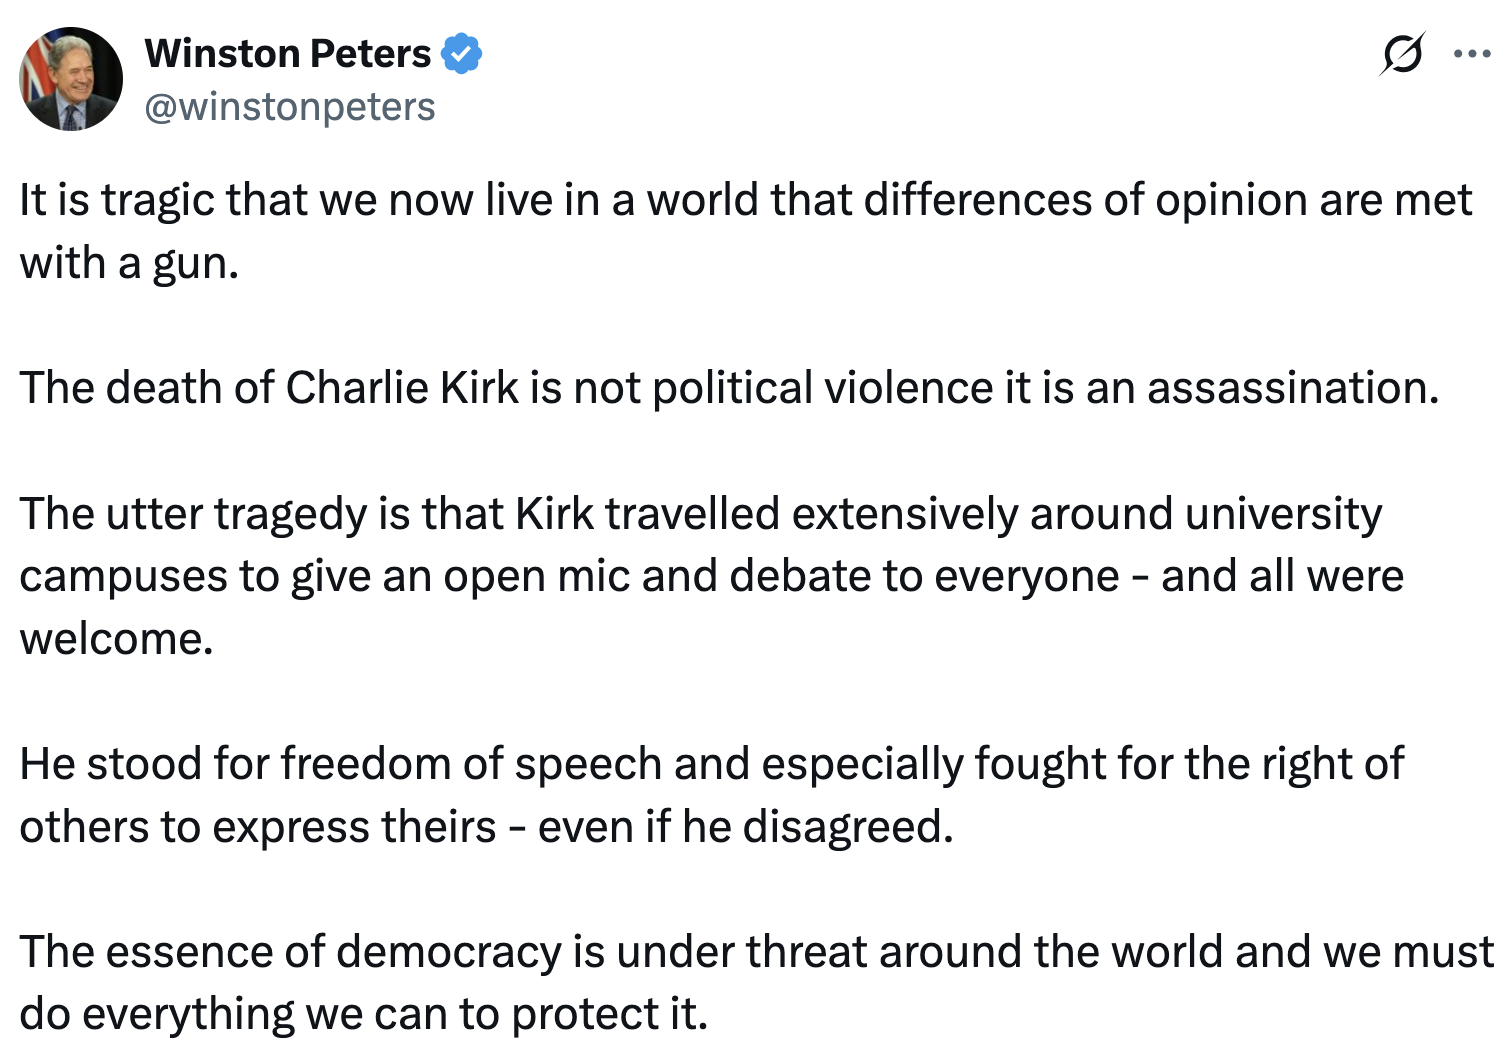Click the phrase "even if he disagreed."
The width and height of the screenshot is (1510, 1052).
tap(745, 827)
